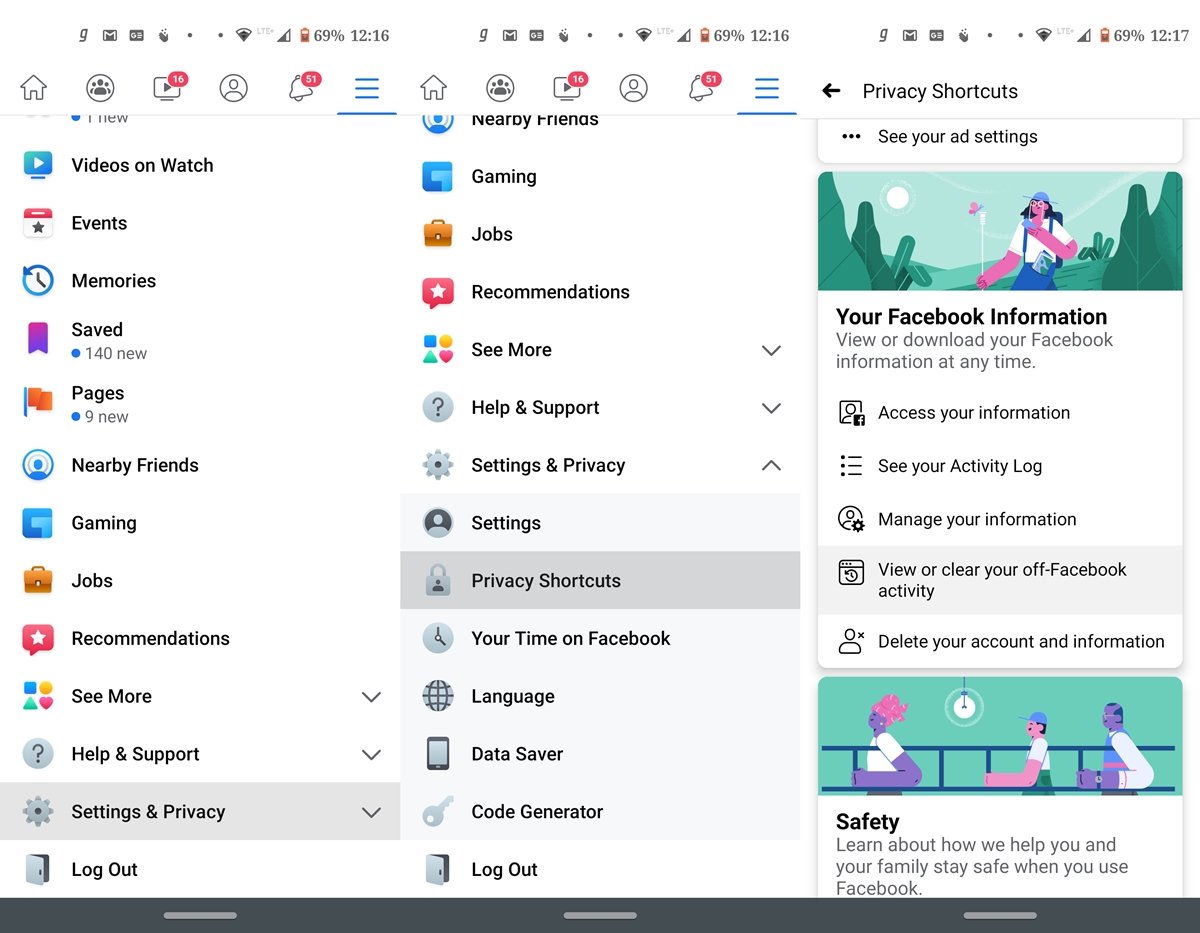Screen dimensions: 1200x933
Task: Select Gaming icon in the middle phone screen
Action: pos(438,177)
